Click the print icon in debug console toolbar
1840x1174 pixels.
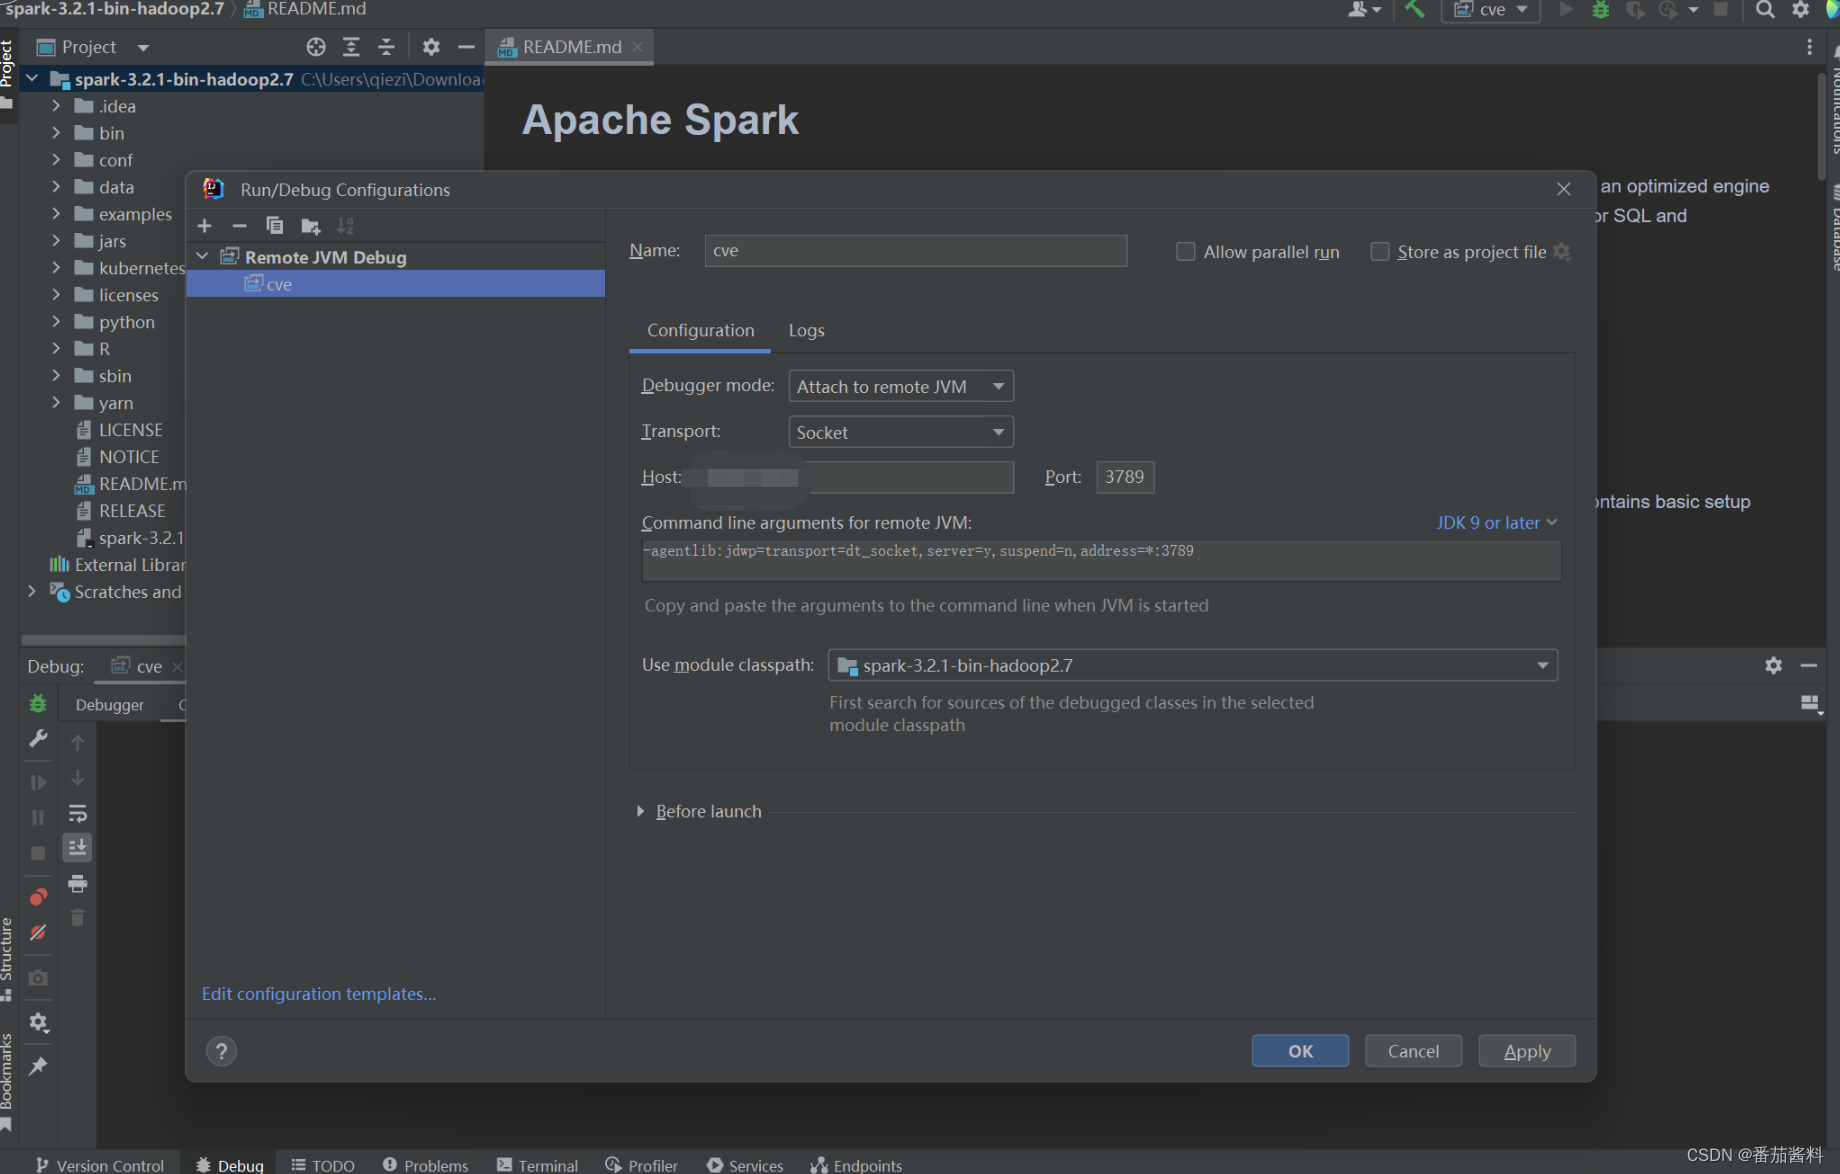pyautogui.click(x=77, y=883)
